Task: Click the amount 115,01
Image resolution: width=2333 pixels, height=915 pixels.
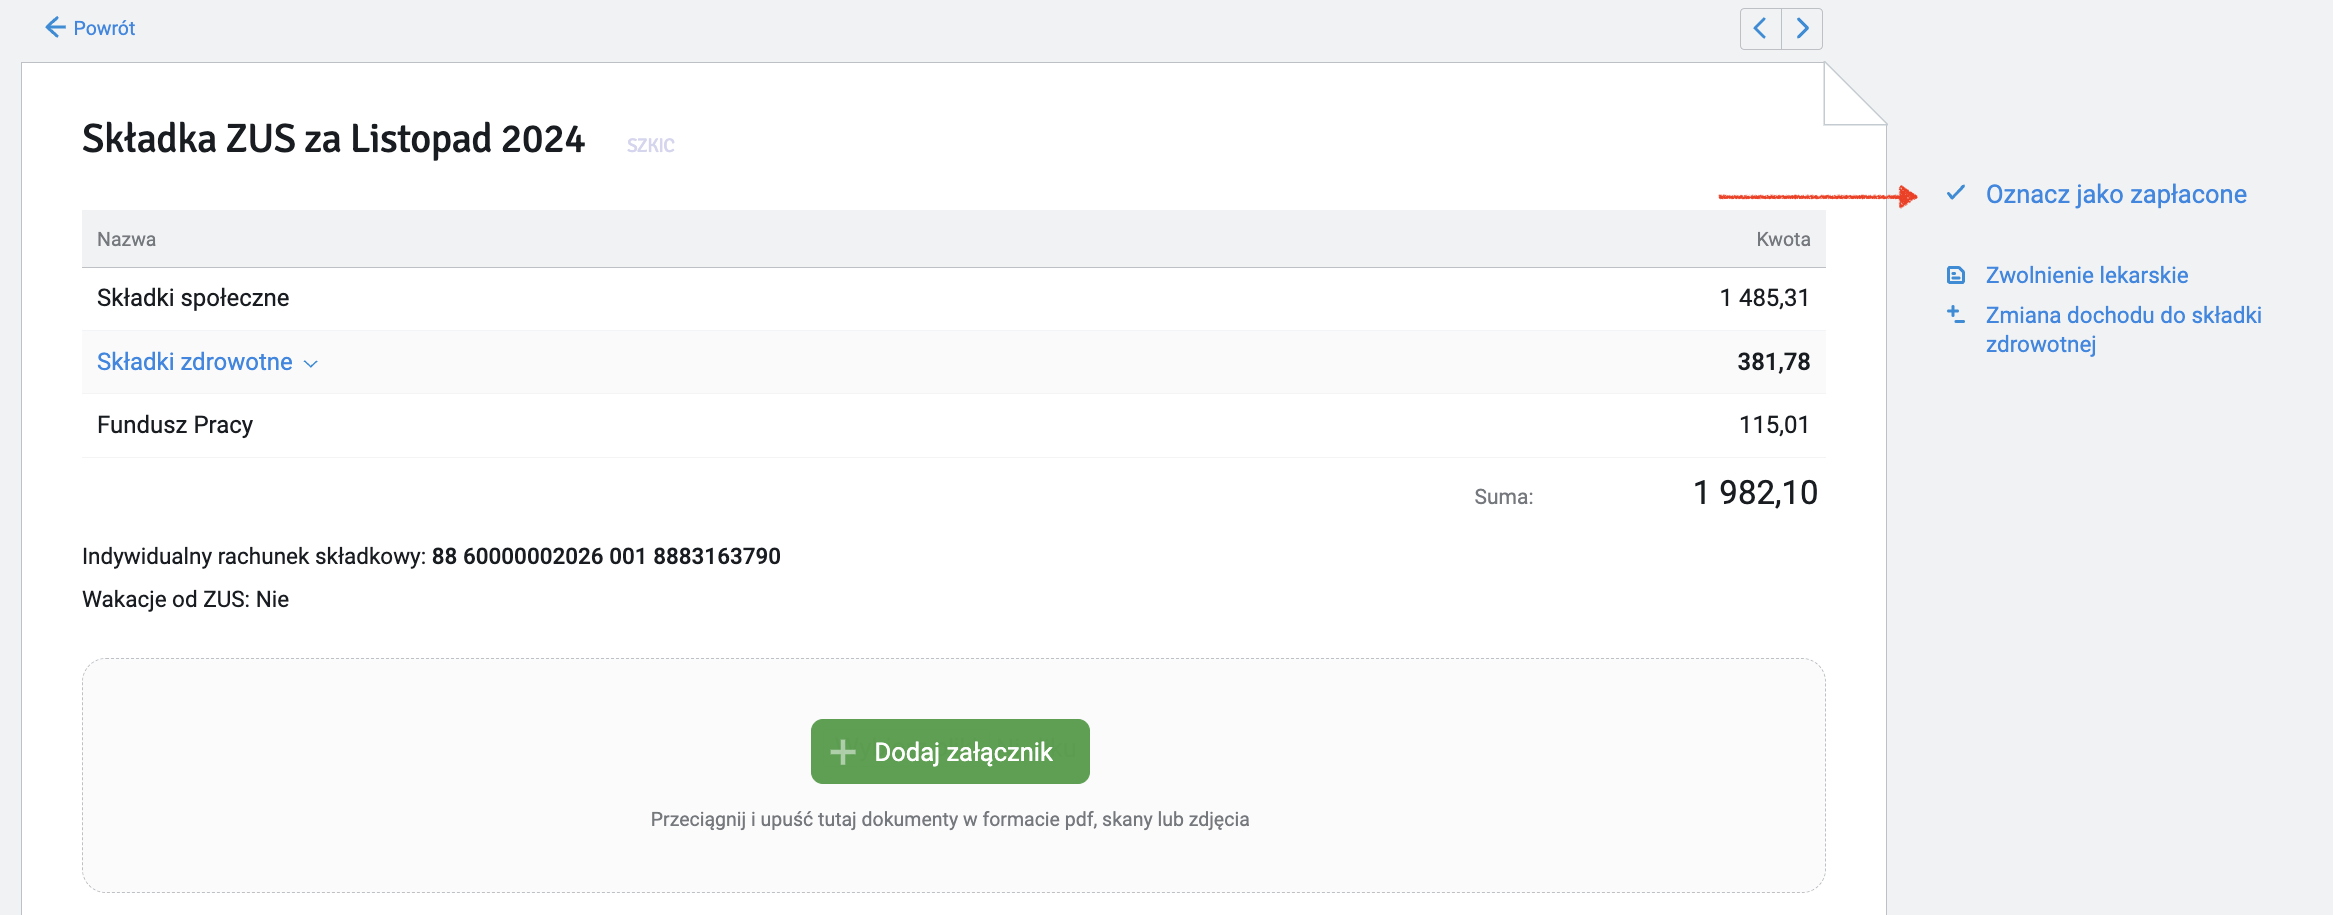Action: pos(1774,425)
